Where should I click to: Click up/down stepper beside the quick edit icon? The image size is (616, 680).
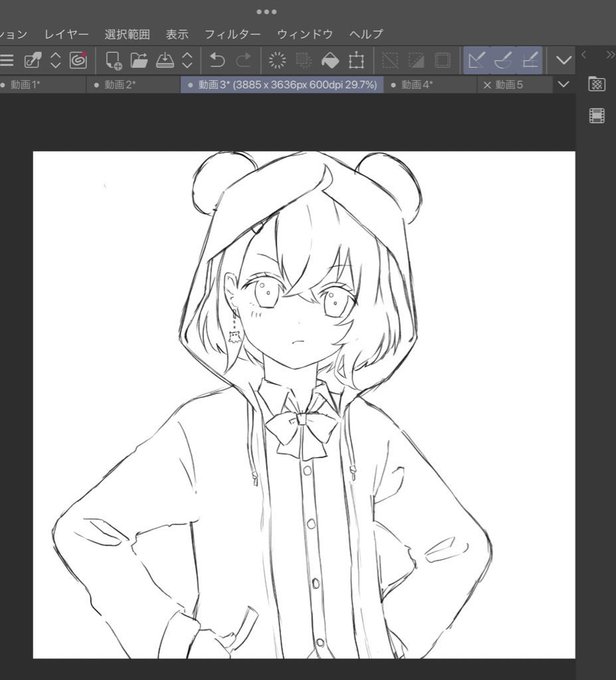click(56, 60)
